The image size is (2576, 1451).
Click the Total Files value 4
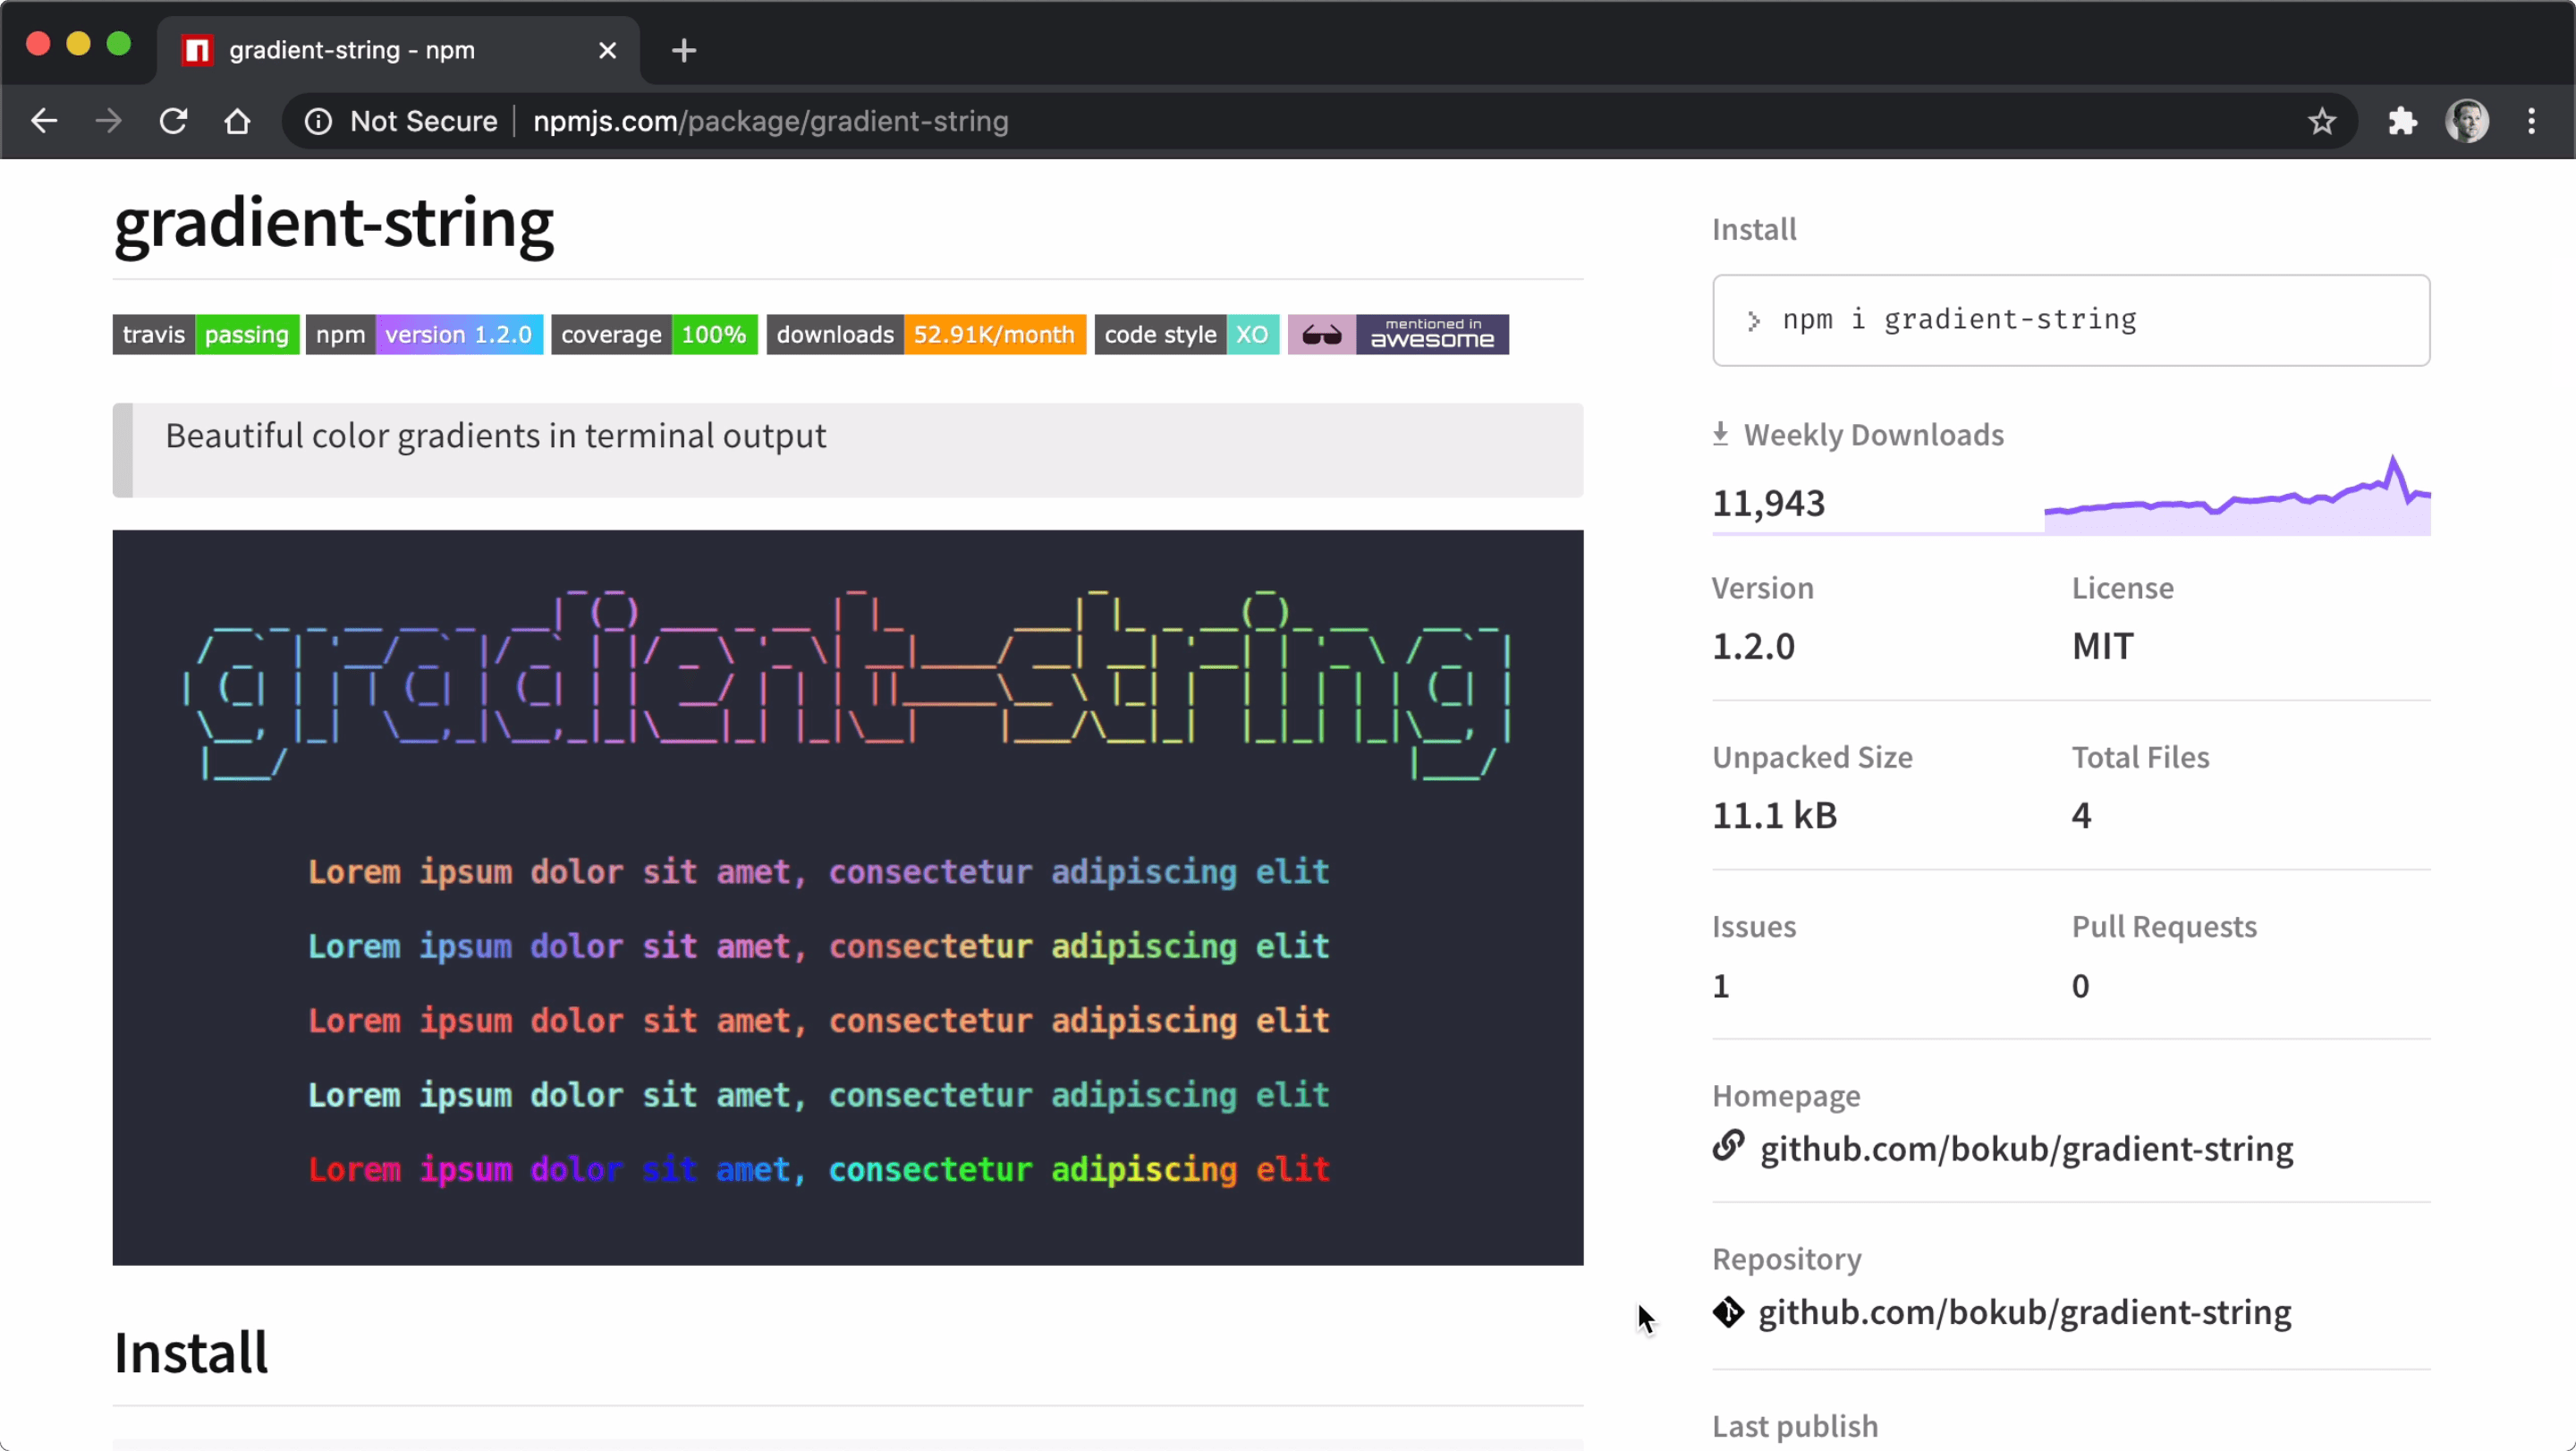coord(2081,816)
